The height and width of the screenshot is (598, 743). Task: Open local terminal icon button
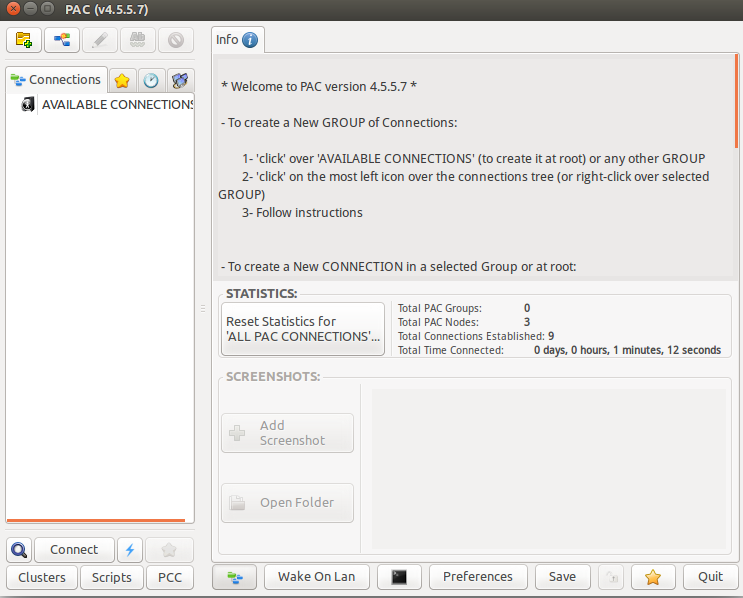399,577
